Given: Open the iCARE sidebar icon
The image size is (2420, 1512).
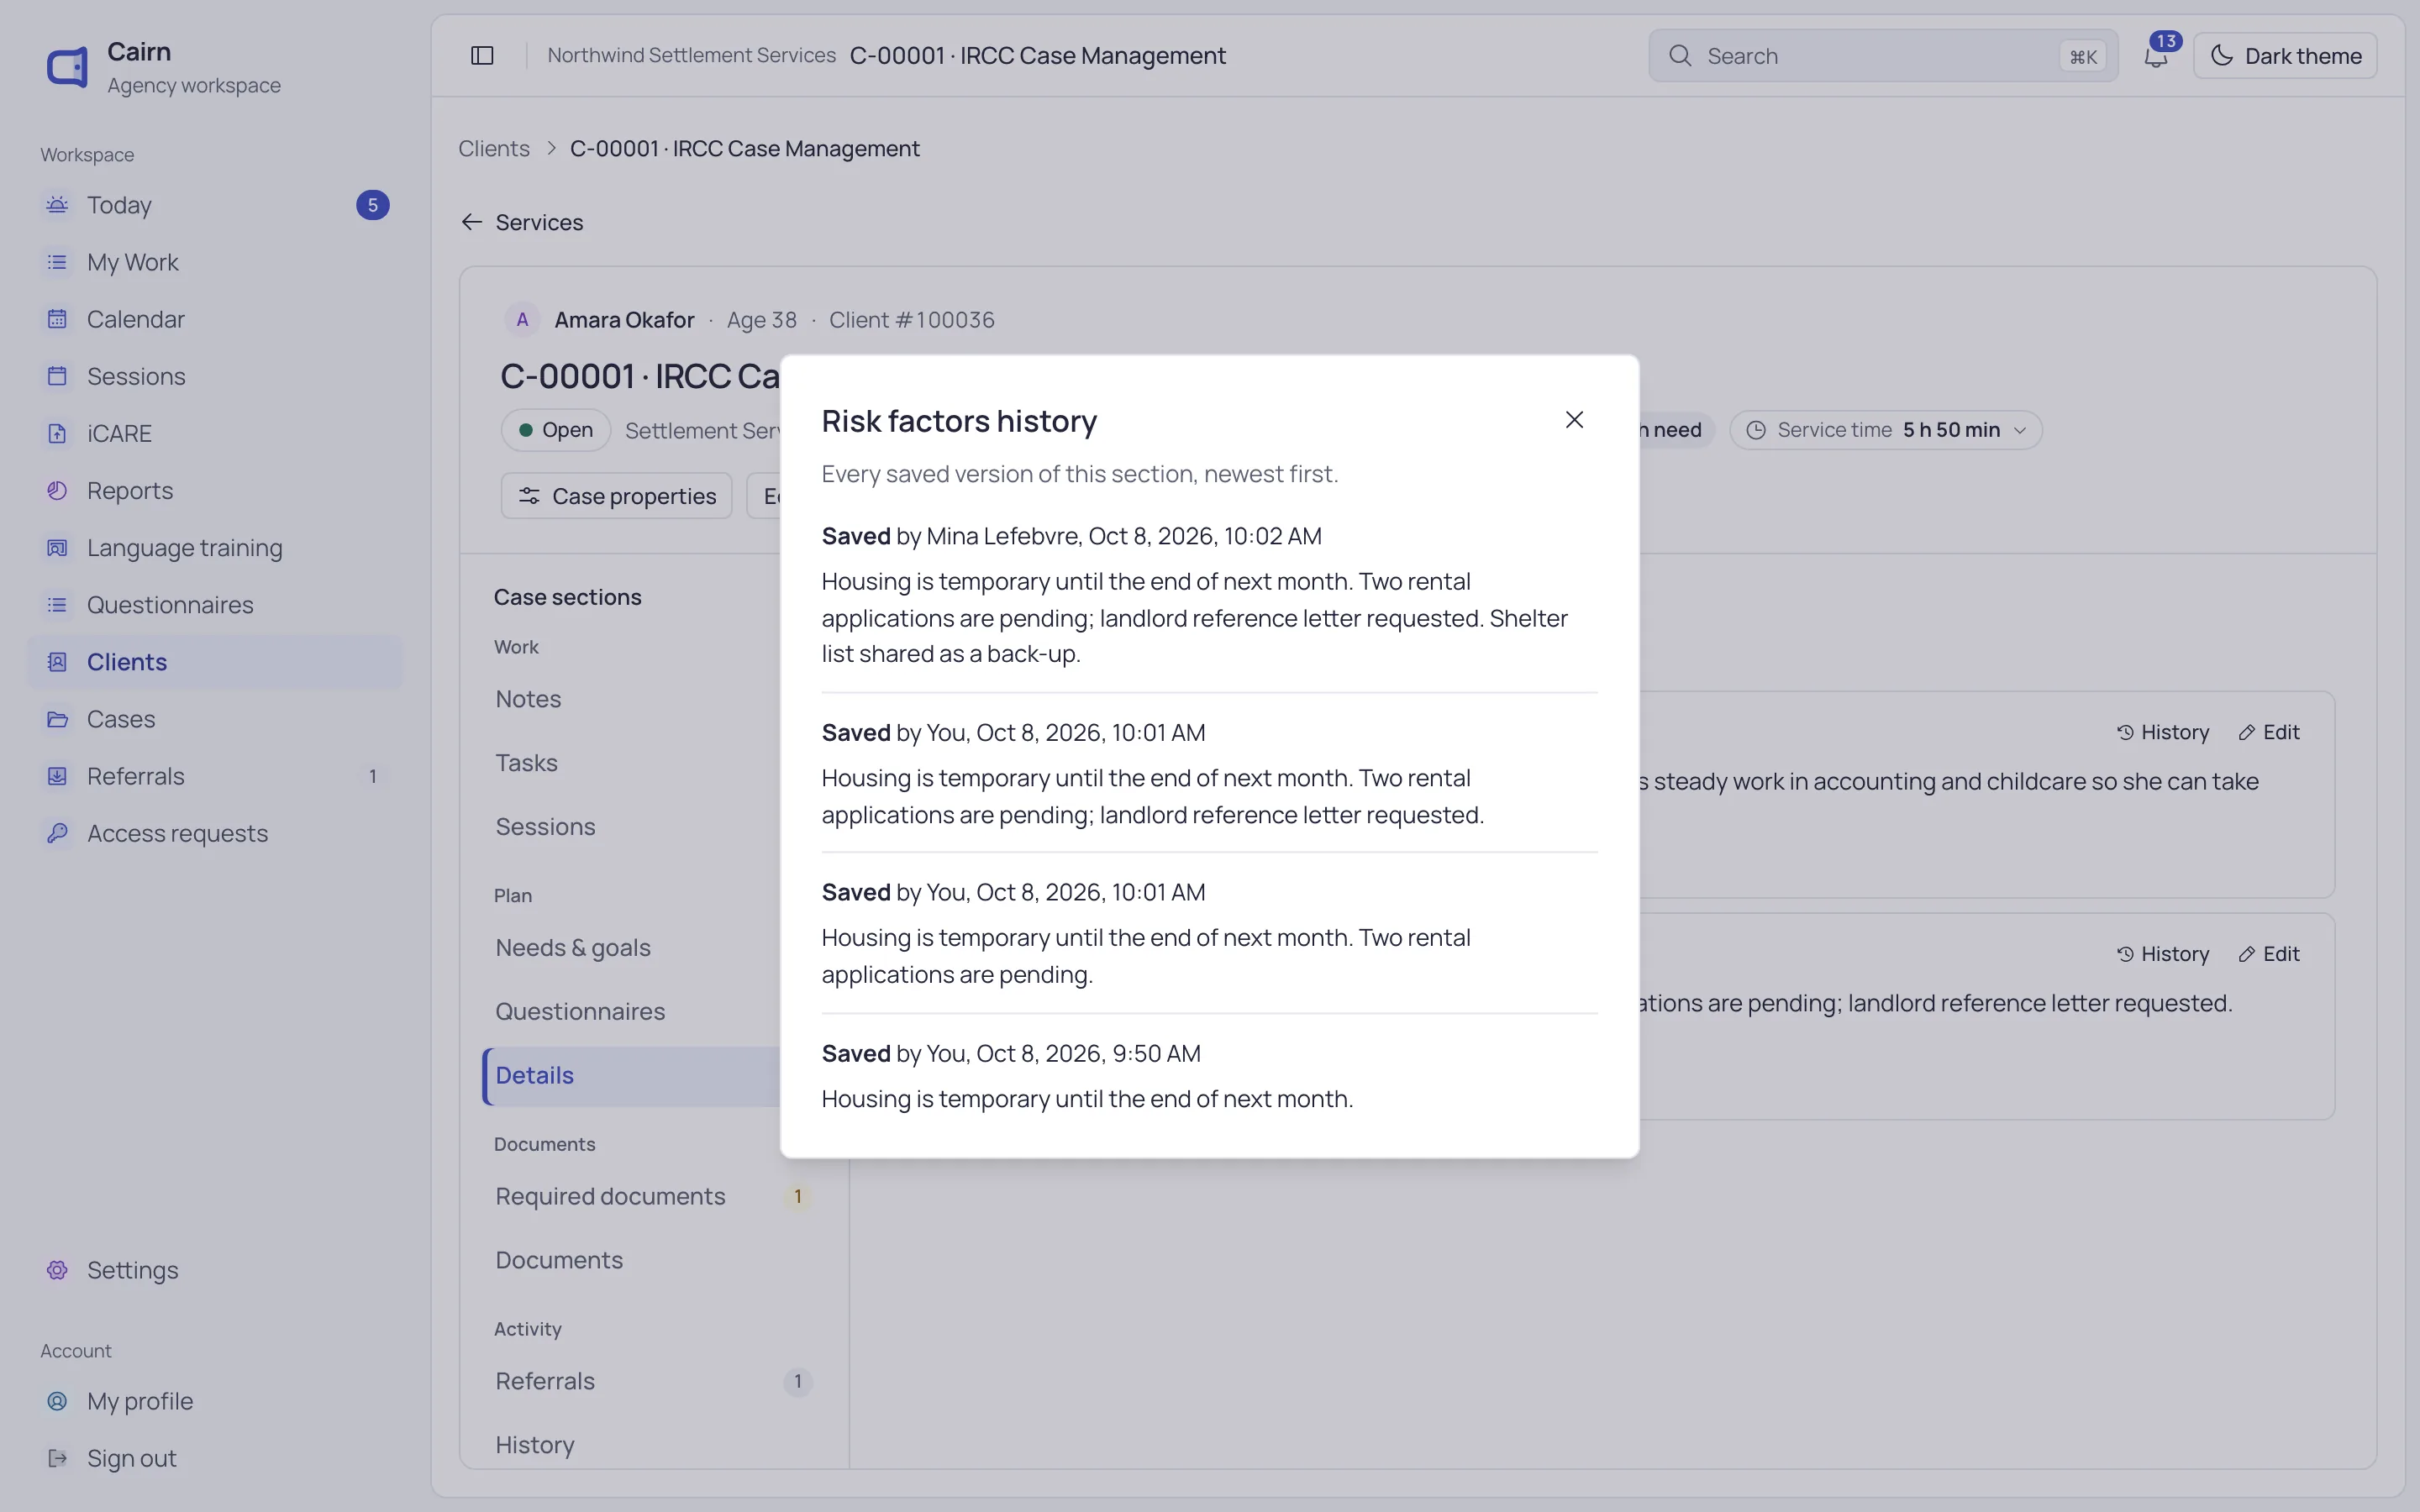Looking at the screenshot, I should (57, 433).
